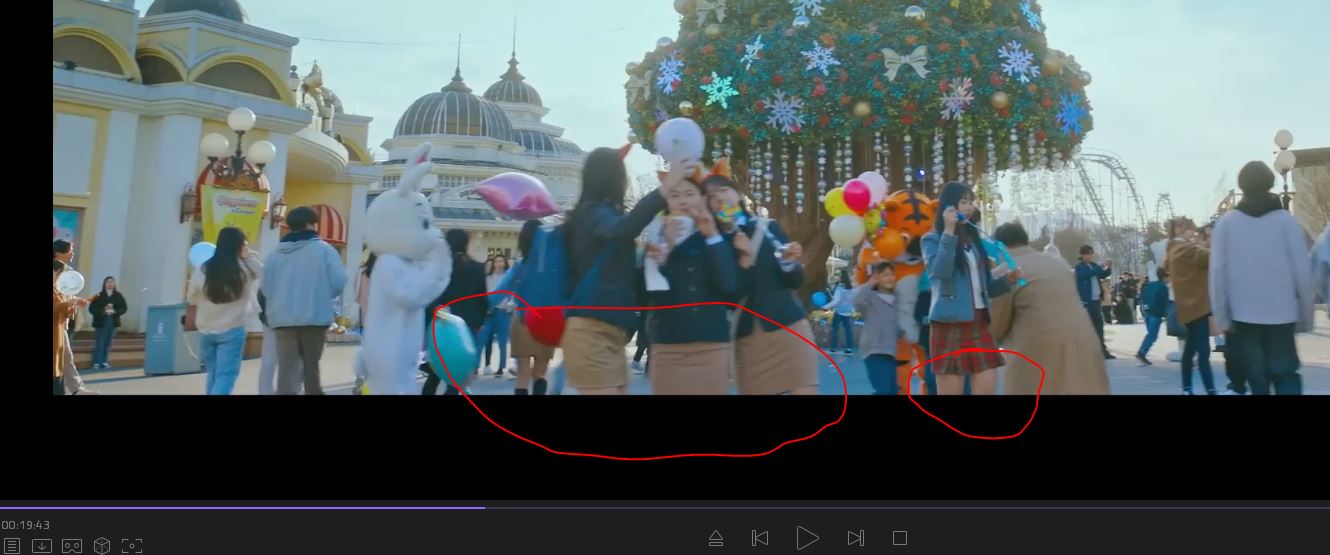The width and height of the screenshot is (1330, 555).
Task: Skip to the previous track
Action: pos(760,538)
